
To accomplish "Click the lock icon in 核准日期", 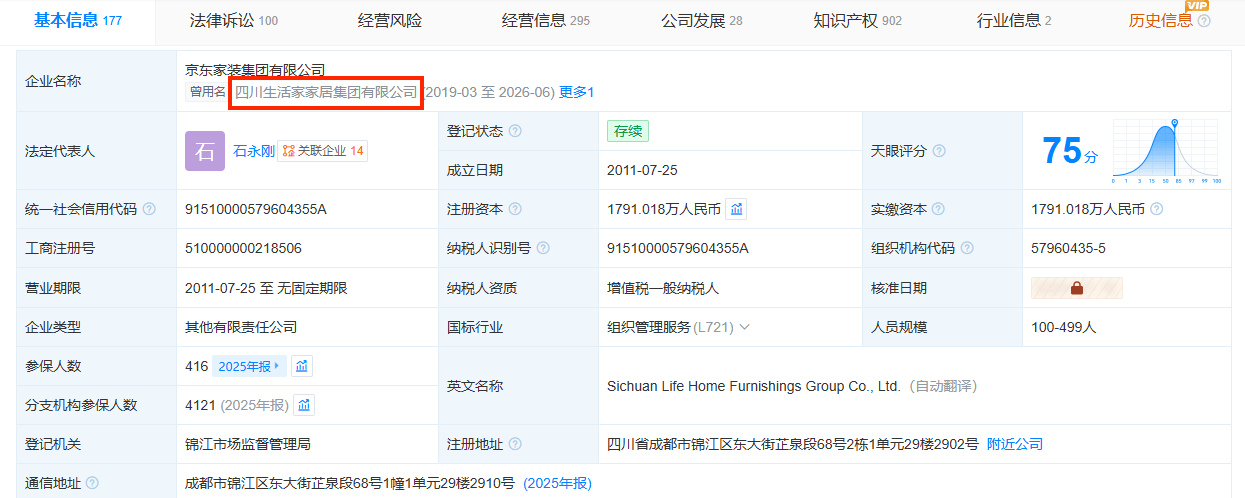I will coord(1077,288).
